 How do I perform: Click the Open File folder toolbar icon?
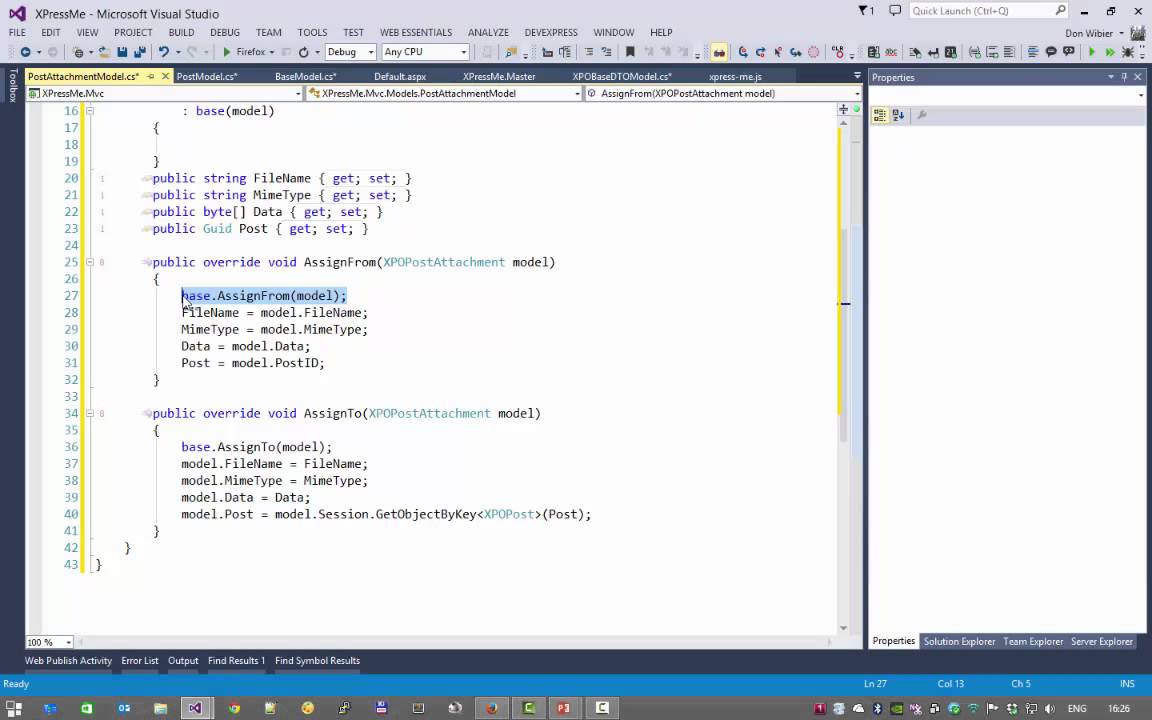104,52
